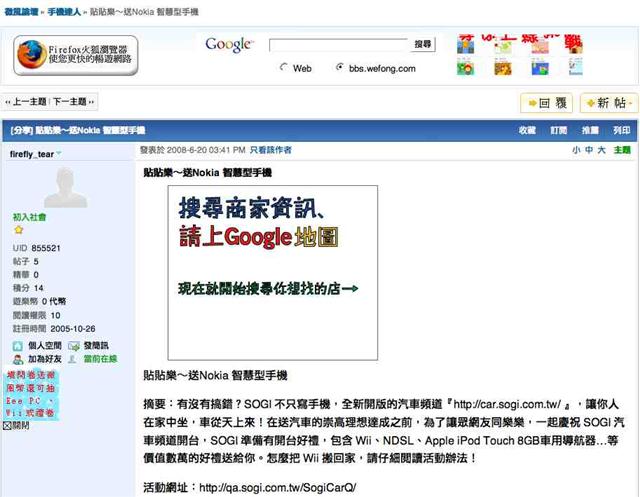Image resolution: width=640 pixels, height=497 pixels.
Task: Expand the 新帖 button dropdown arrow
Action: (x=631, y=103)
